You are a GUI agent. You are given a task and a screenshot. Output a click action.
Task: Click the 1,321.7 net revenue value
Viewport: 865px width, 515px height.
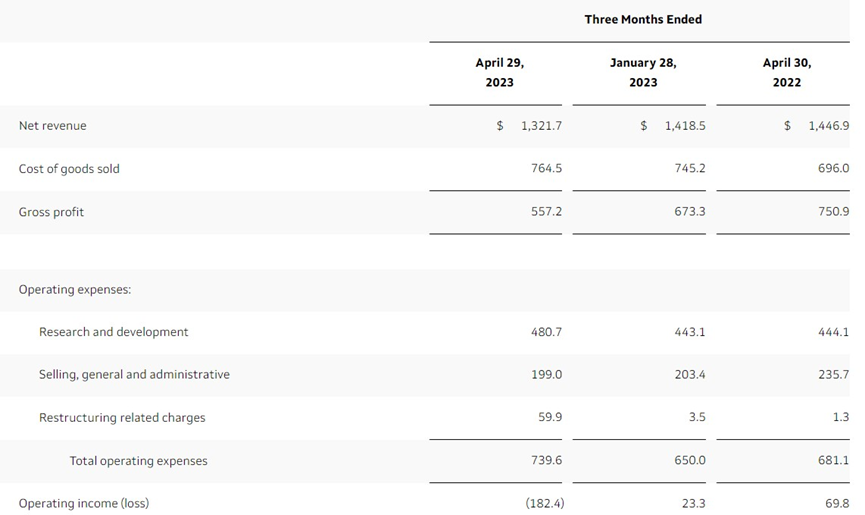[x=541, y=126]
